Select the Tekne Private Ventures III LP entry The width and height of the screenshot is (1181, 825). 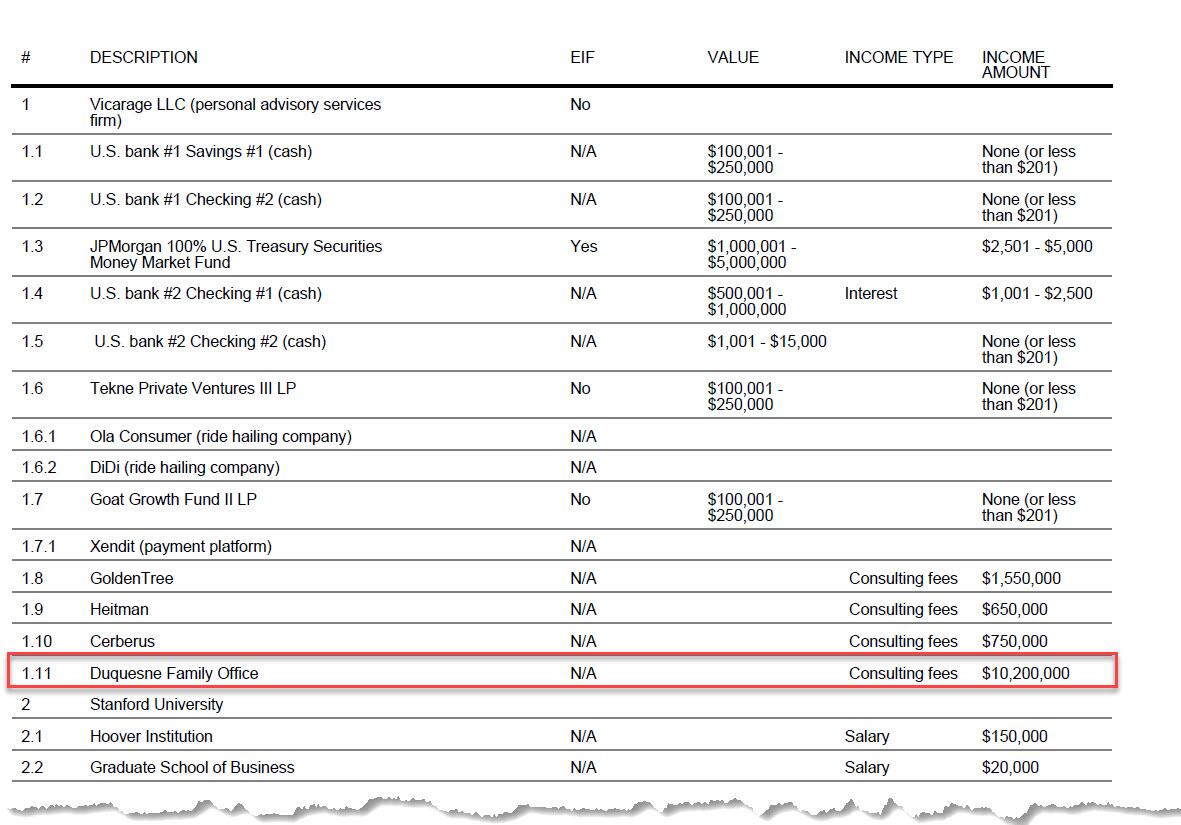click(193, 389)
